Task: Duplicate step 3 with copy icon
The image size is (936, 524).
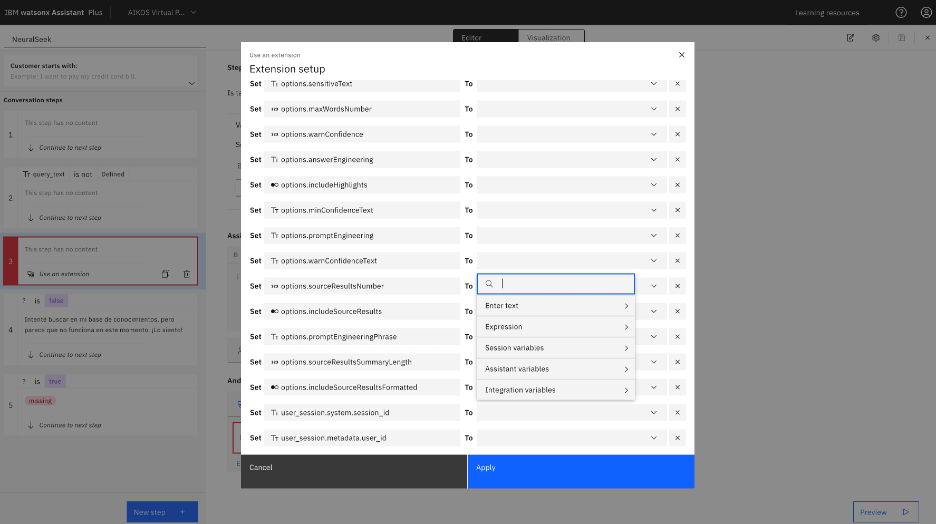Action: click(x=165, y=274)
